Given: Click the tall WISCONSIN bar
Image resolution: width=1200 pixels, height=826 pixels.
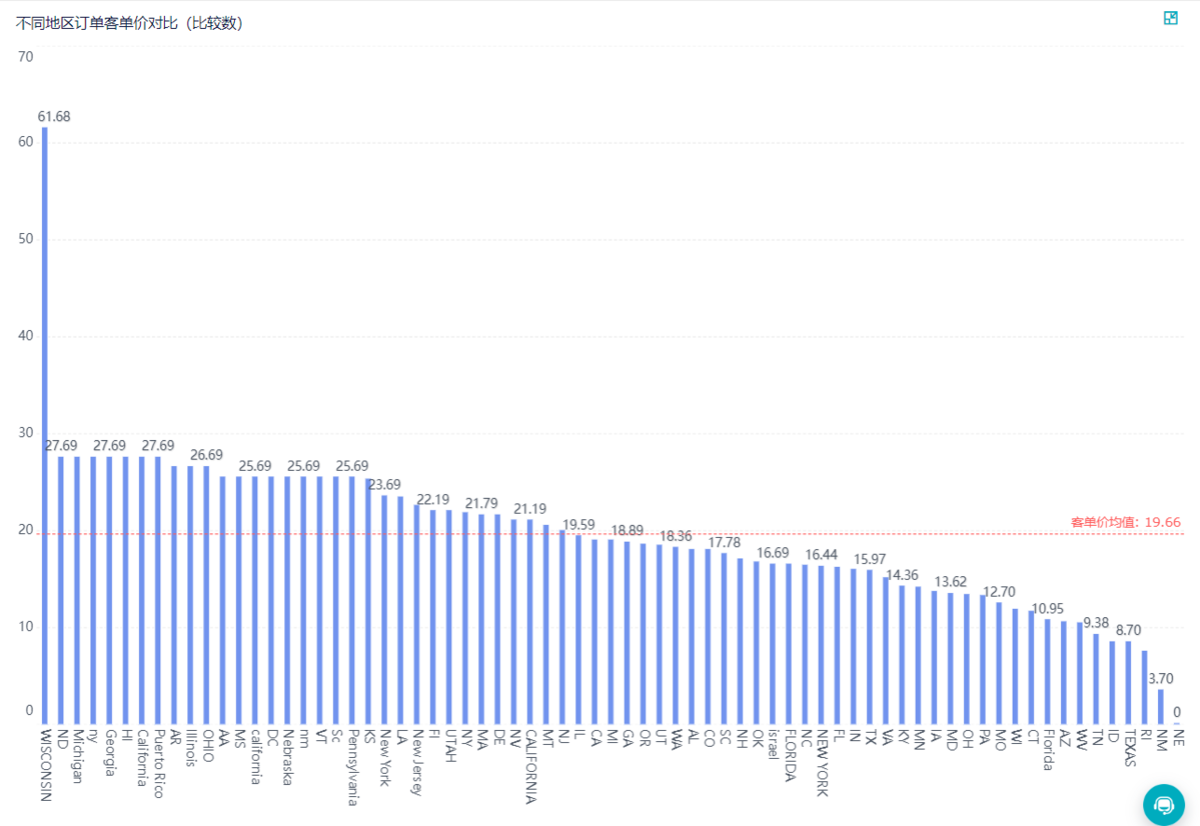Looking at the screenshot, I should [x=45, y=425].
